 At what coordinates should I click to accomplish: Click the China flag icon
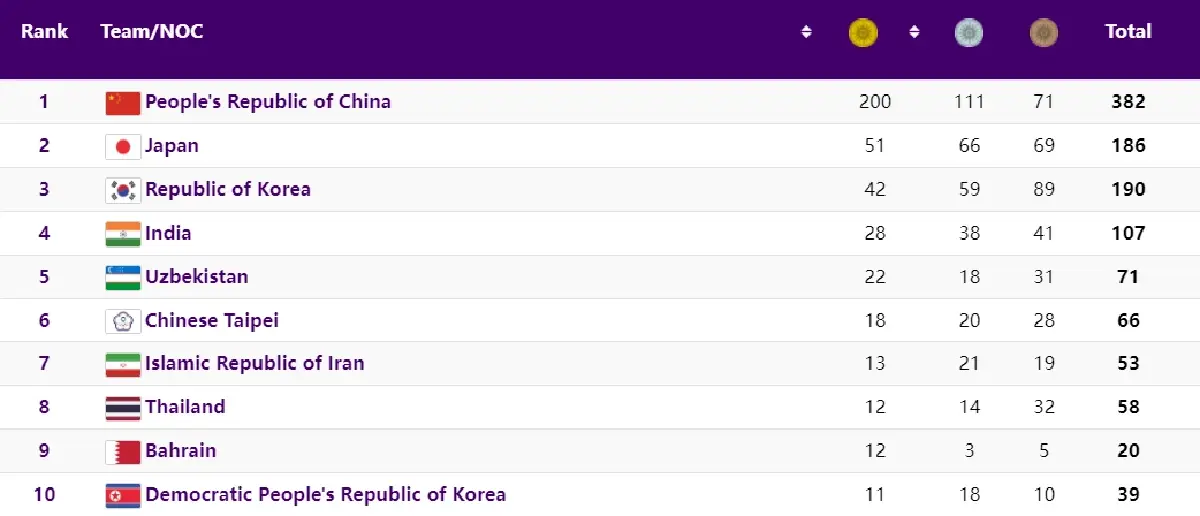coord(123,102)
